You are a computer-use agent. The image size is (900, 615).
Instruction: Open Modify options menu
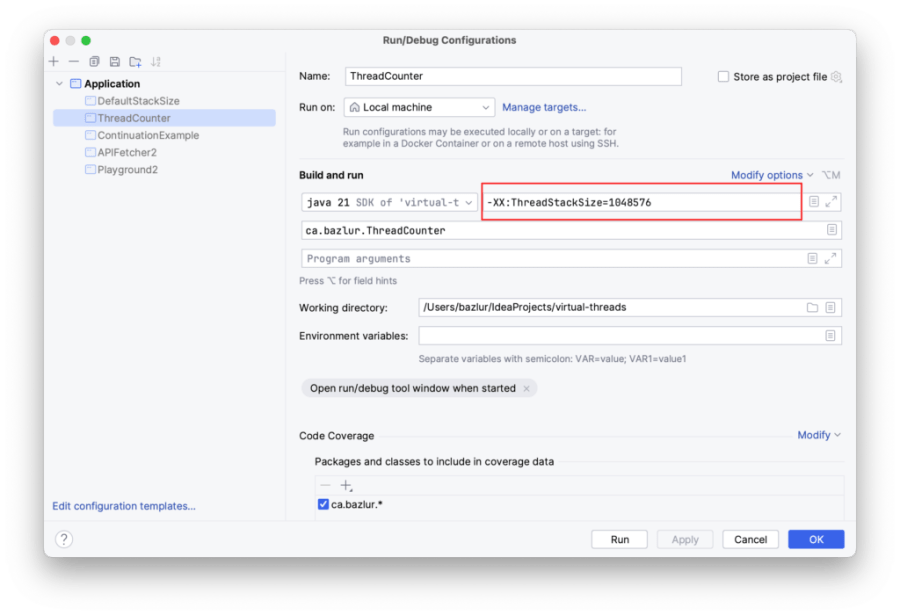[771, 175]
